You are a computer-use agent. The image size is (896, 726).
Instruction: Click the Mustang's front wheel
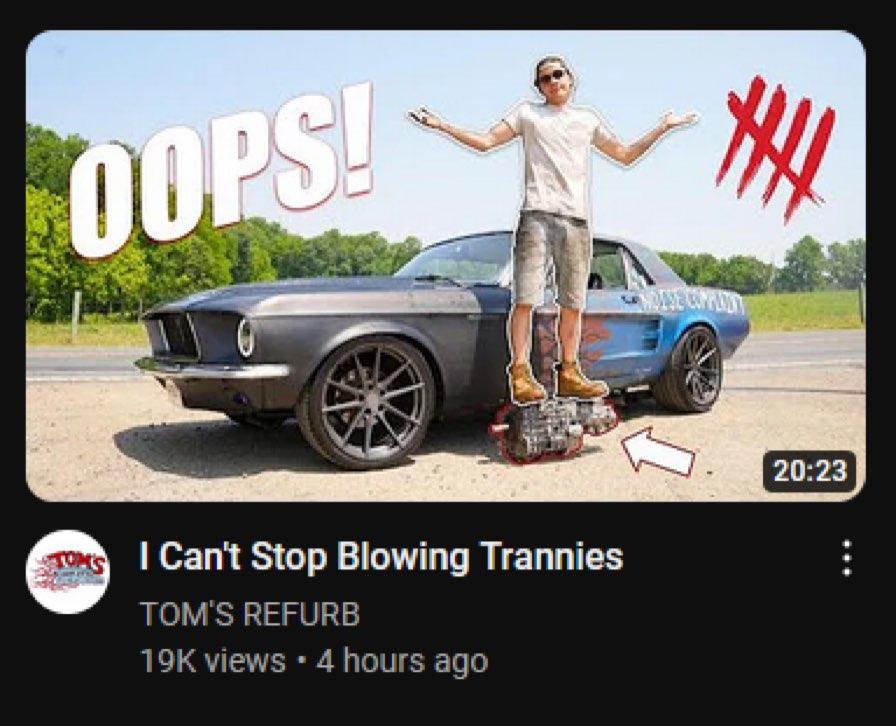pyautogui.click(x=368, y=401)
